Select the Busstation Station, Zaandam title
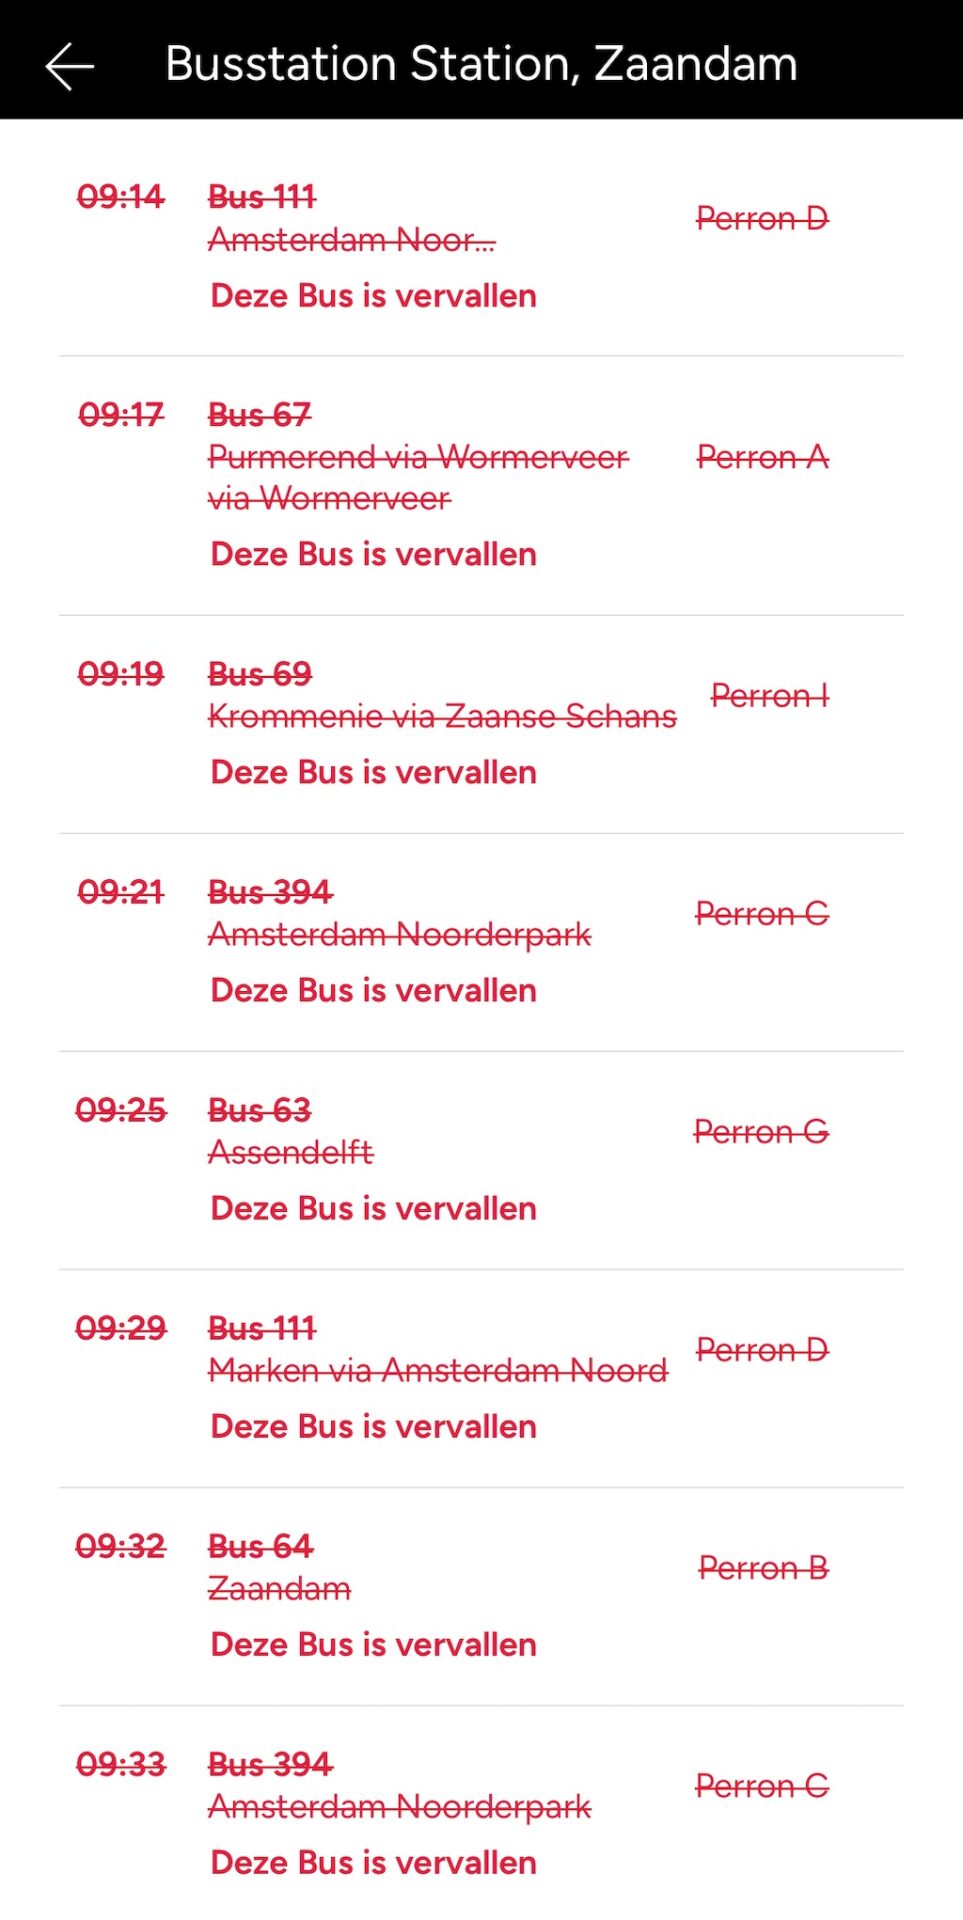Viewport: 963px width, 1920px height. 481,64
